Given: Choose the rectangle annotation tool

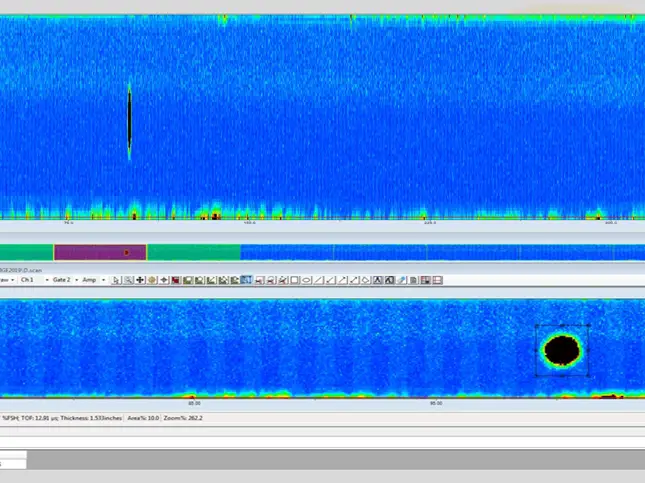Looking at the screenshot, I should click(x=295, y=280).
